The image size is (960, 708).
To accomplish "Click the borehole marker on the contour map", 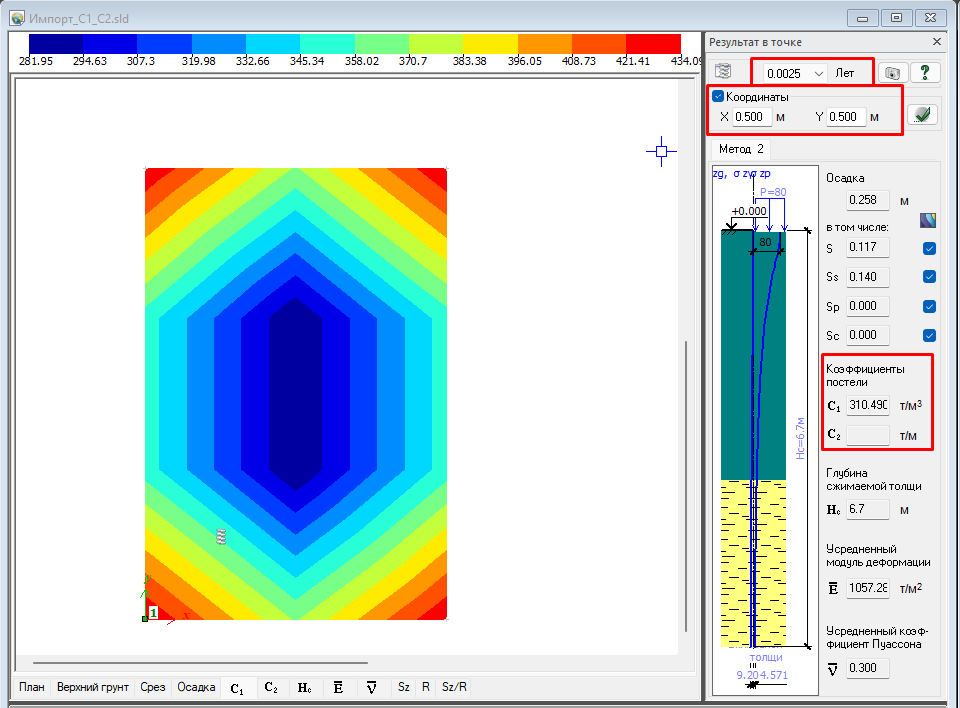I will pyautogui.click(x=222, y=537).
